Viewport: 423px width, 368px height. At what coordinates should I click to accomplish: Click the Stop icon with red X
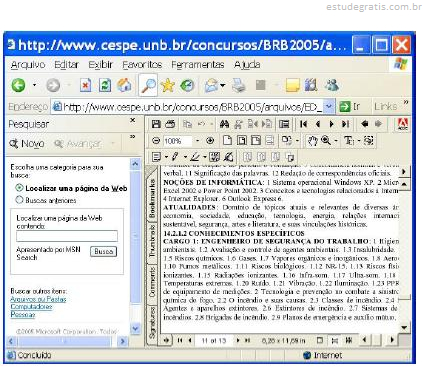coord(85,85)
